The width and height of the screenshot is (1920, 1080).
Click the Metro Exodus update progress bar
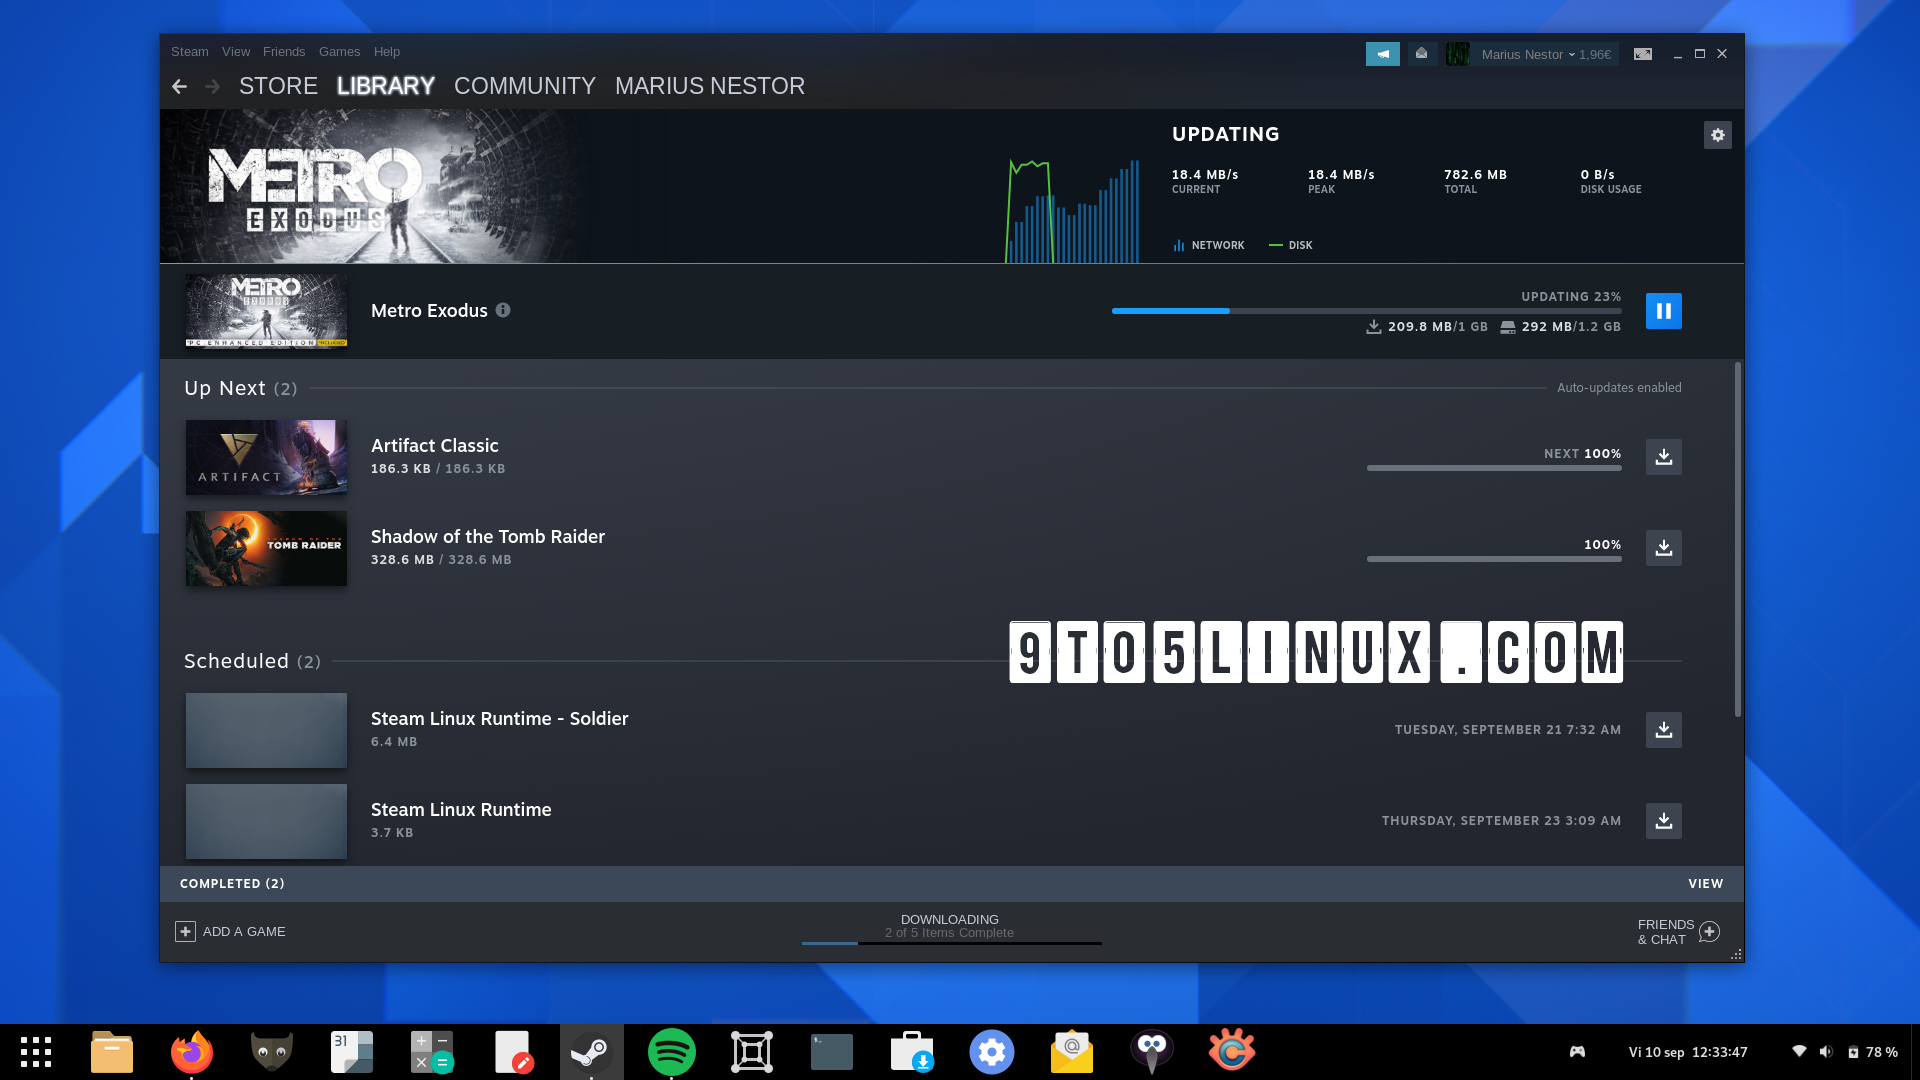pos(1366,311)
